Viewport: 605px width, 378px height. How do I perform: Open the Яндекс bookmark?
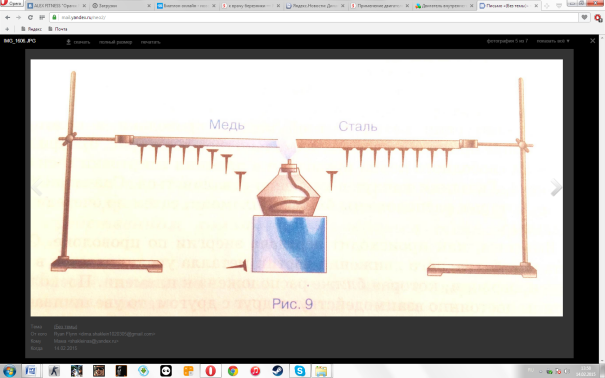(31, 29)
